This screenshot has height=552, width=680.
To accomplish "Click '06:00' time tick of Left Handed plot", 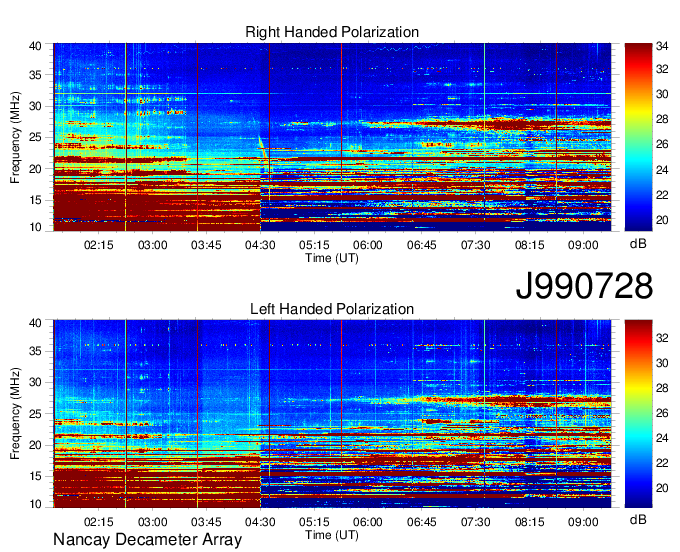I will (x=368, y=522).
